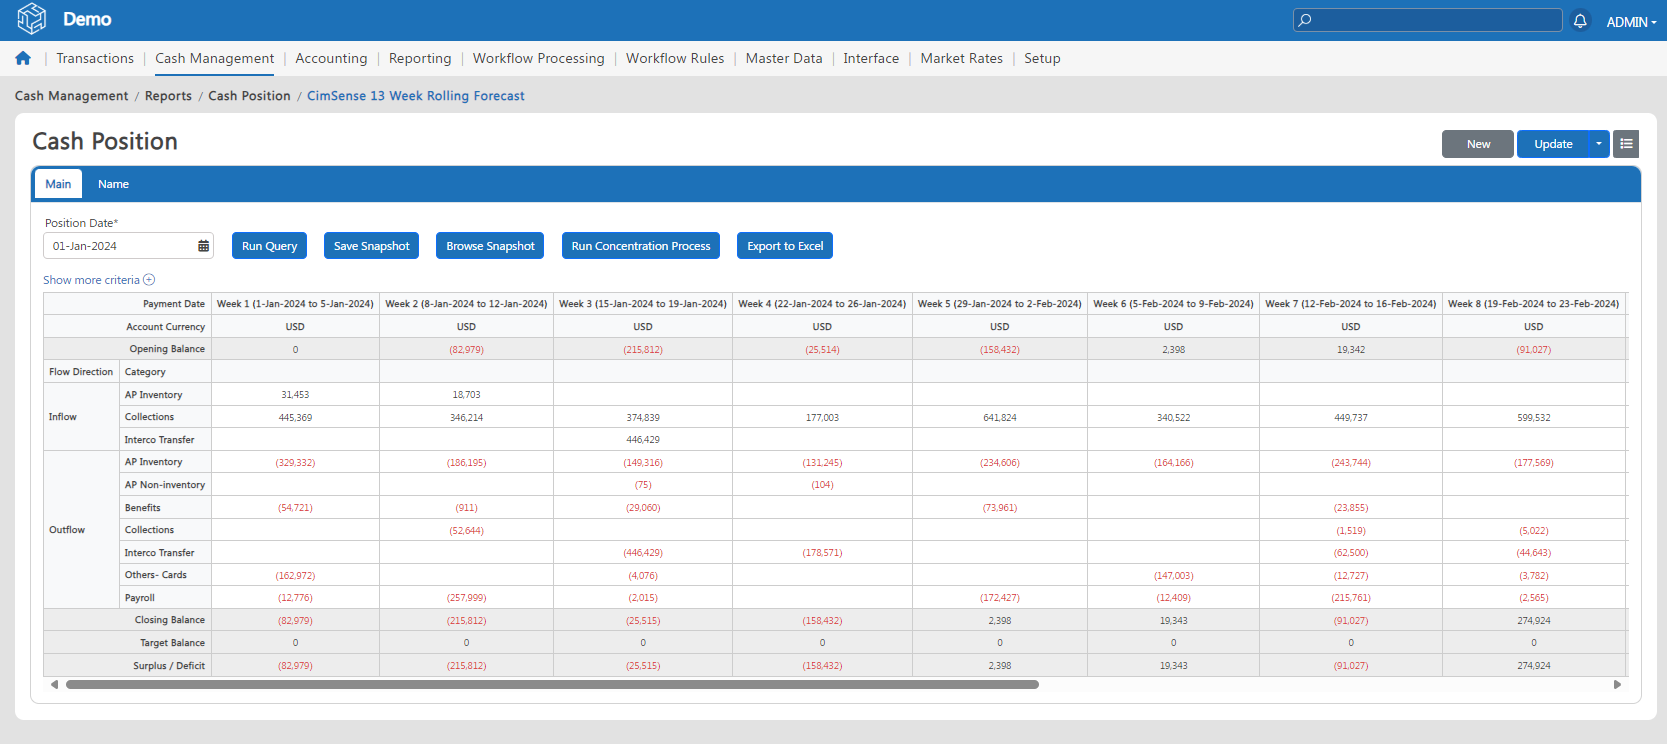This screenshot has width=1667, height=744.
Task: Click the horizontal scrollbar of forecast table
Action: click(552, 685)
